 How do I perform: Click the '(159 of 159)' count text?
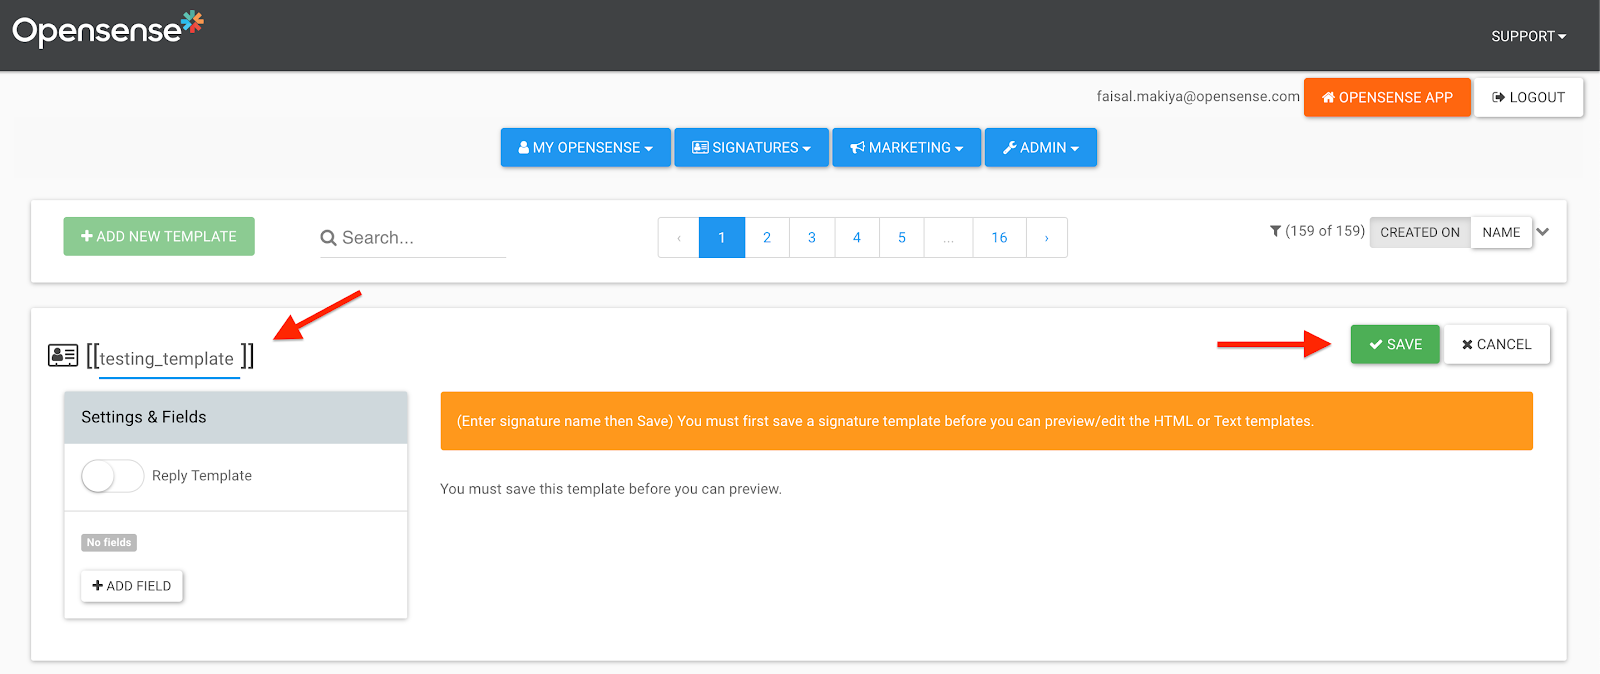tap(1325, 231)
